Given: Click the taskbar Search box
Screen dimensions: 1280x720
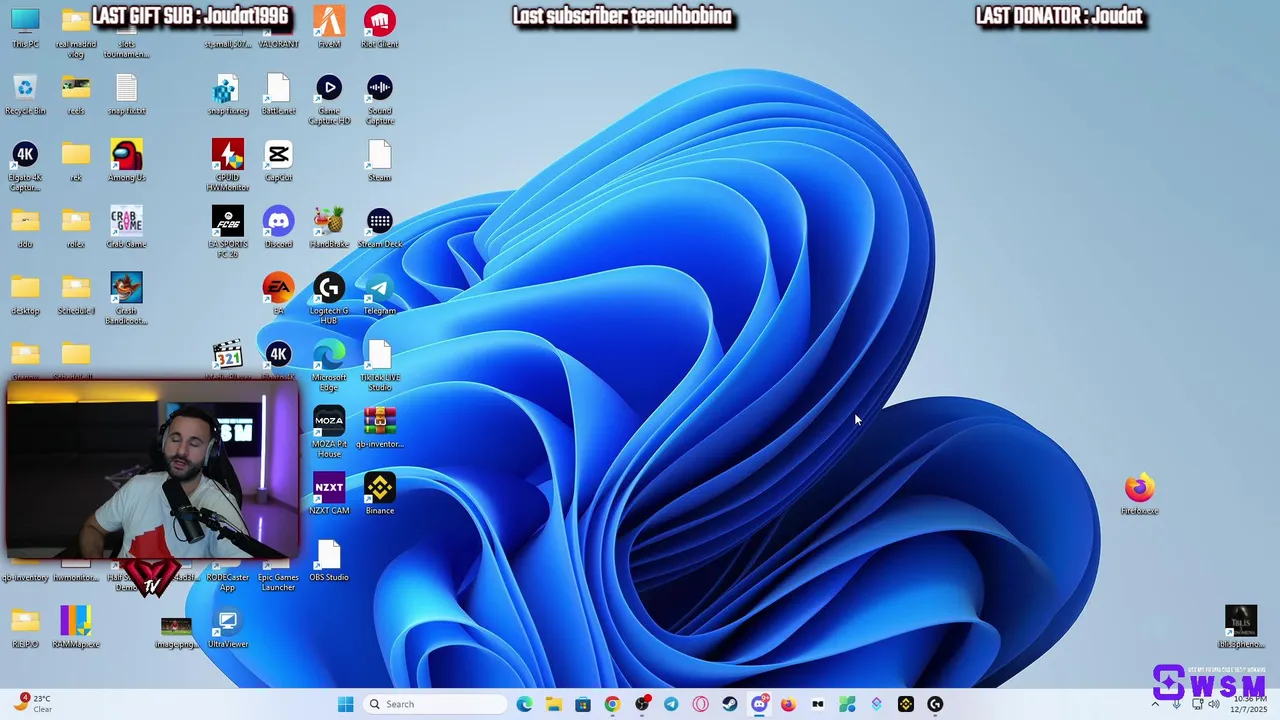Looking at the screenshot, I should pos(434,704).
